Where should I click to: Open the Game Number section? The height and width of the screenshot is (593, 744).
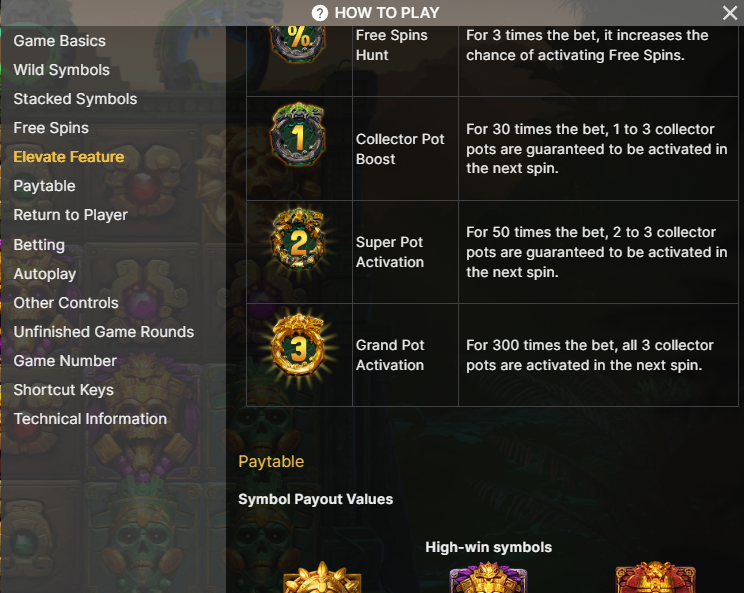[65, 361]
